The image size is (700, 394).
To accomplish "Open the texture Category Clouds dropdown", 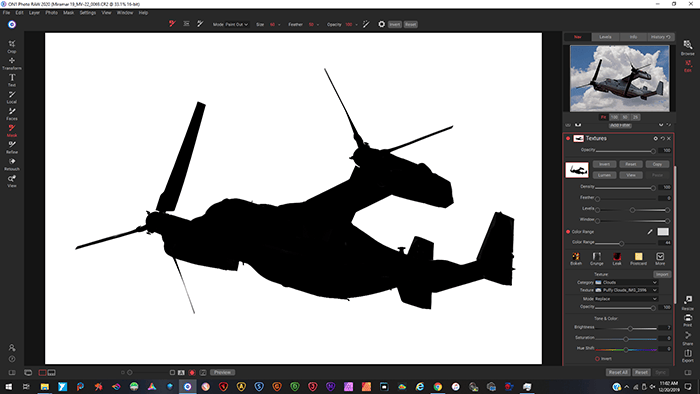I will [626, 282].
